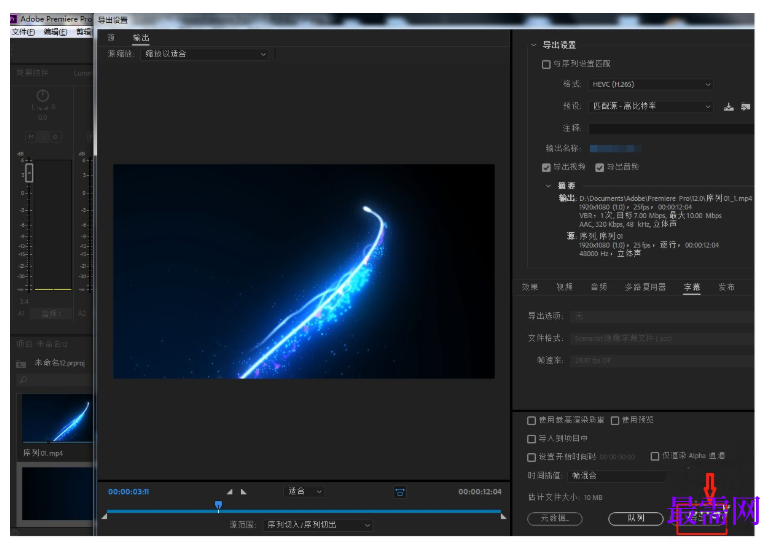This screenshot has width=779, height=542.
Task: Click the save preset icon
Action: pos(728,107)
